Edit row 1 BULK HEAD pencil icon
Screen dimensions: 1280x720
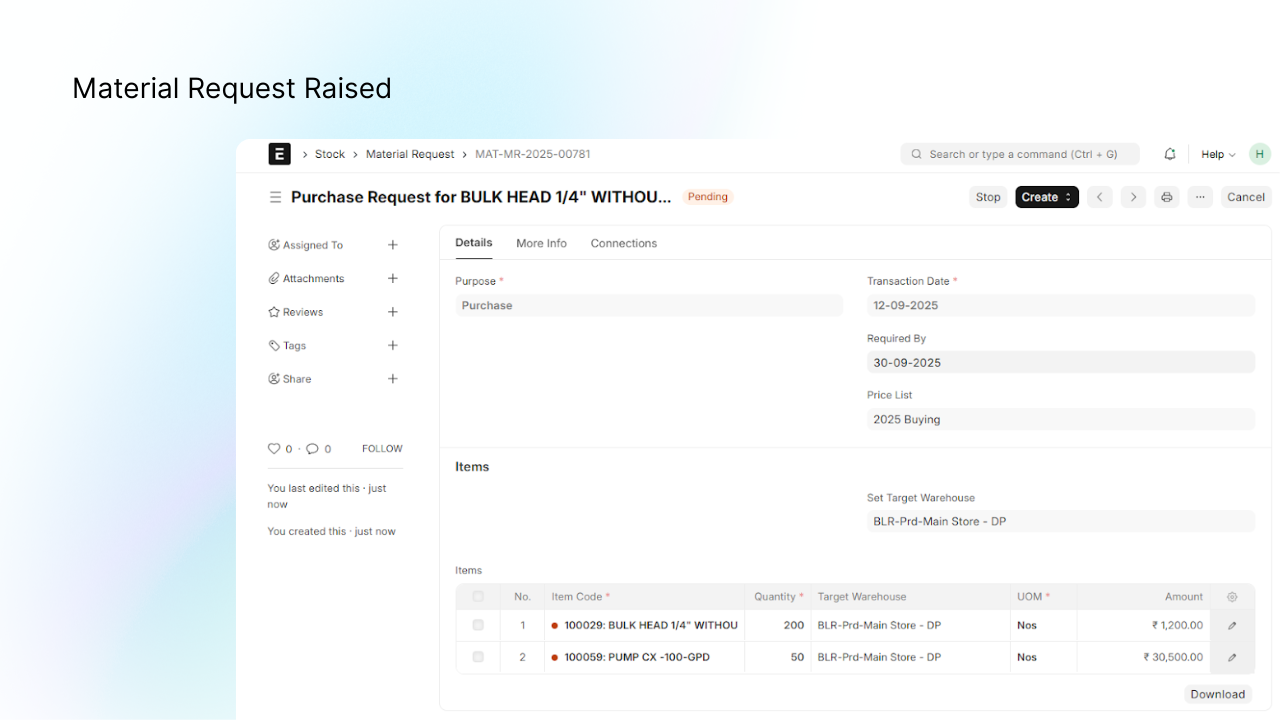[1232, 626]
